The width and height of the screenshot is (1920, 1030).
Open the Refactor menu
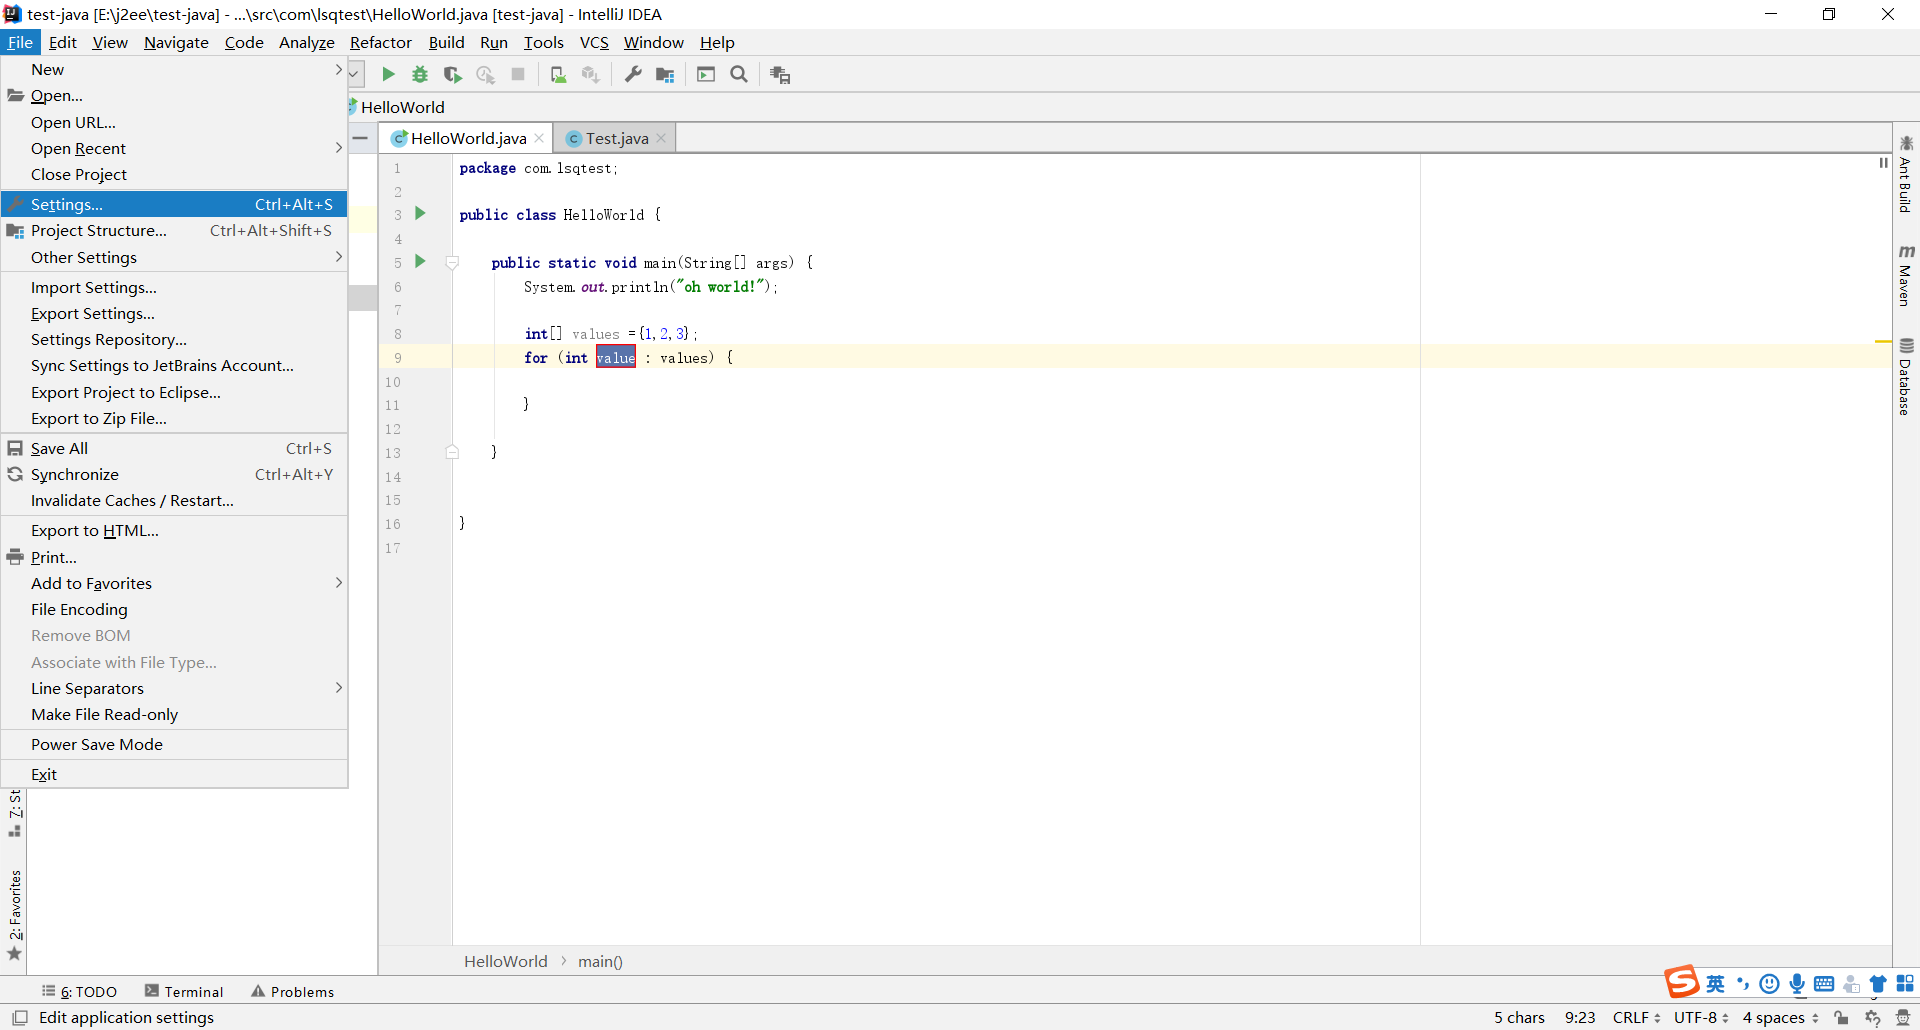(x=380, y=43)
